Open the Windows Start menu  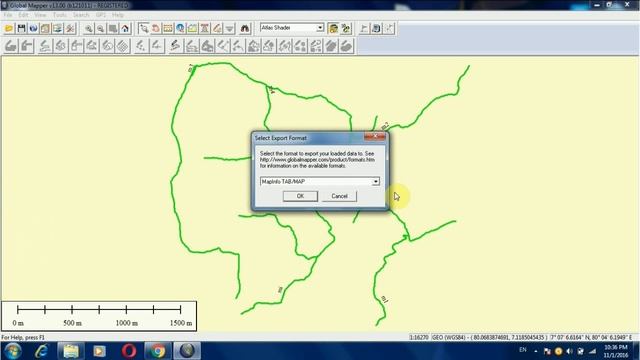click(x=12, y=351)
